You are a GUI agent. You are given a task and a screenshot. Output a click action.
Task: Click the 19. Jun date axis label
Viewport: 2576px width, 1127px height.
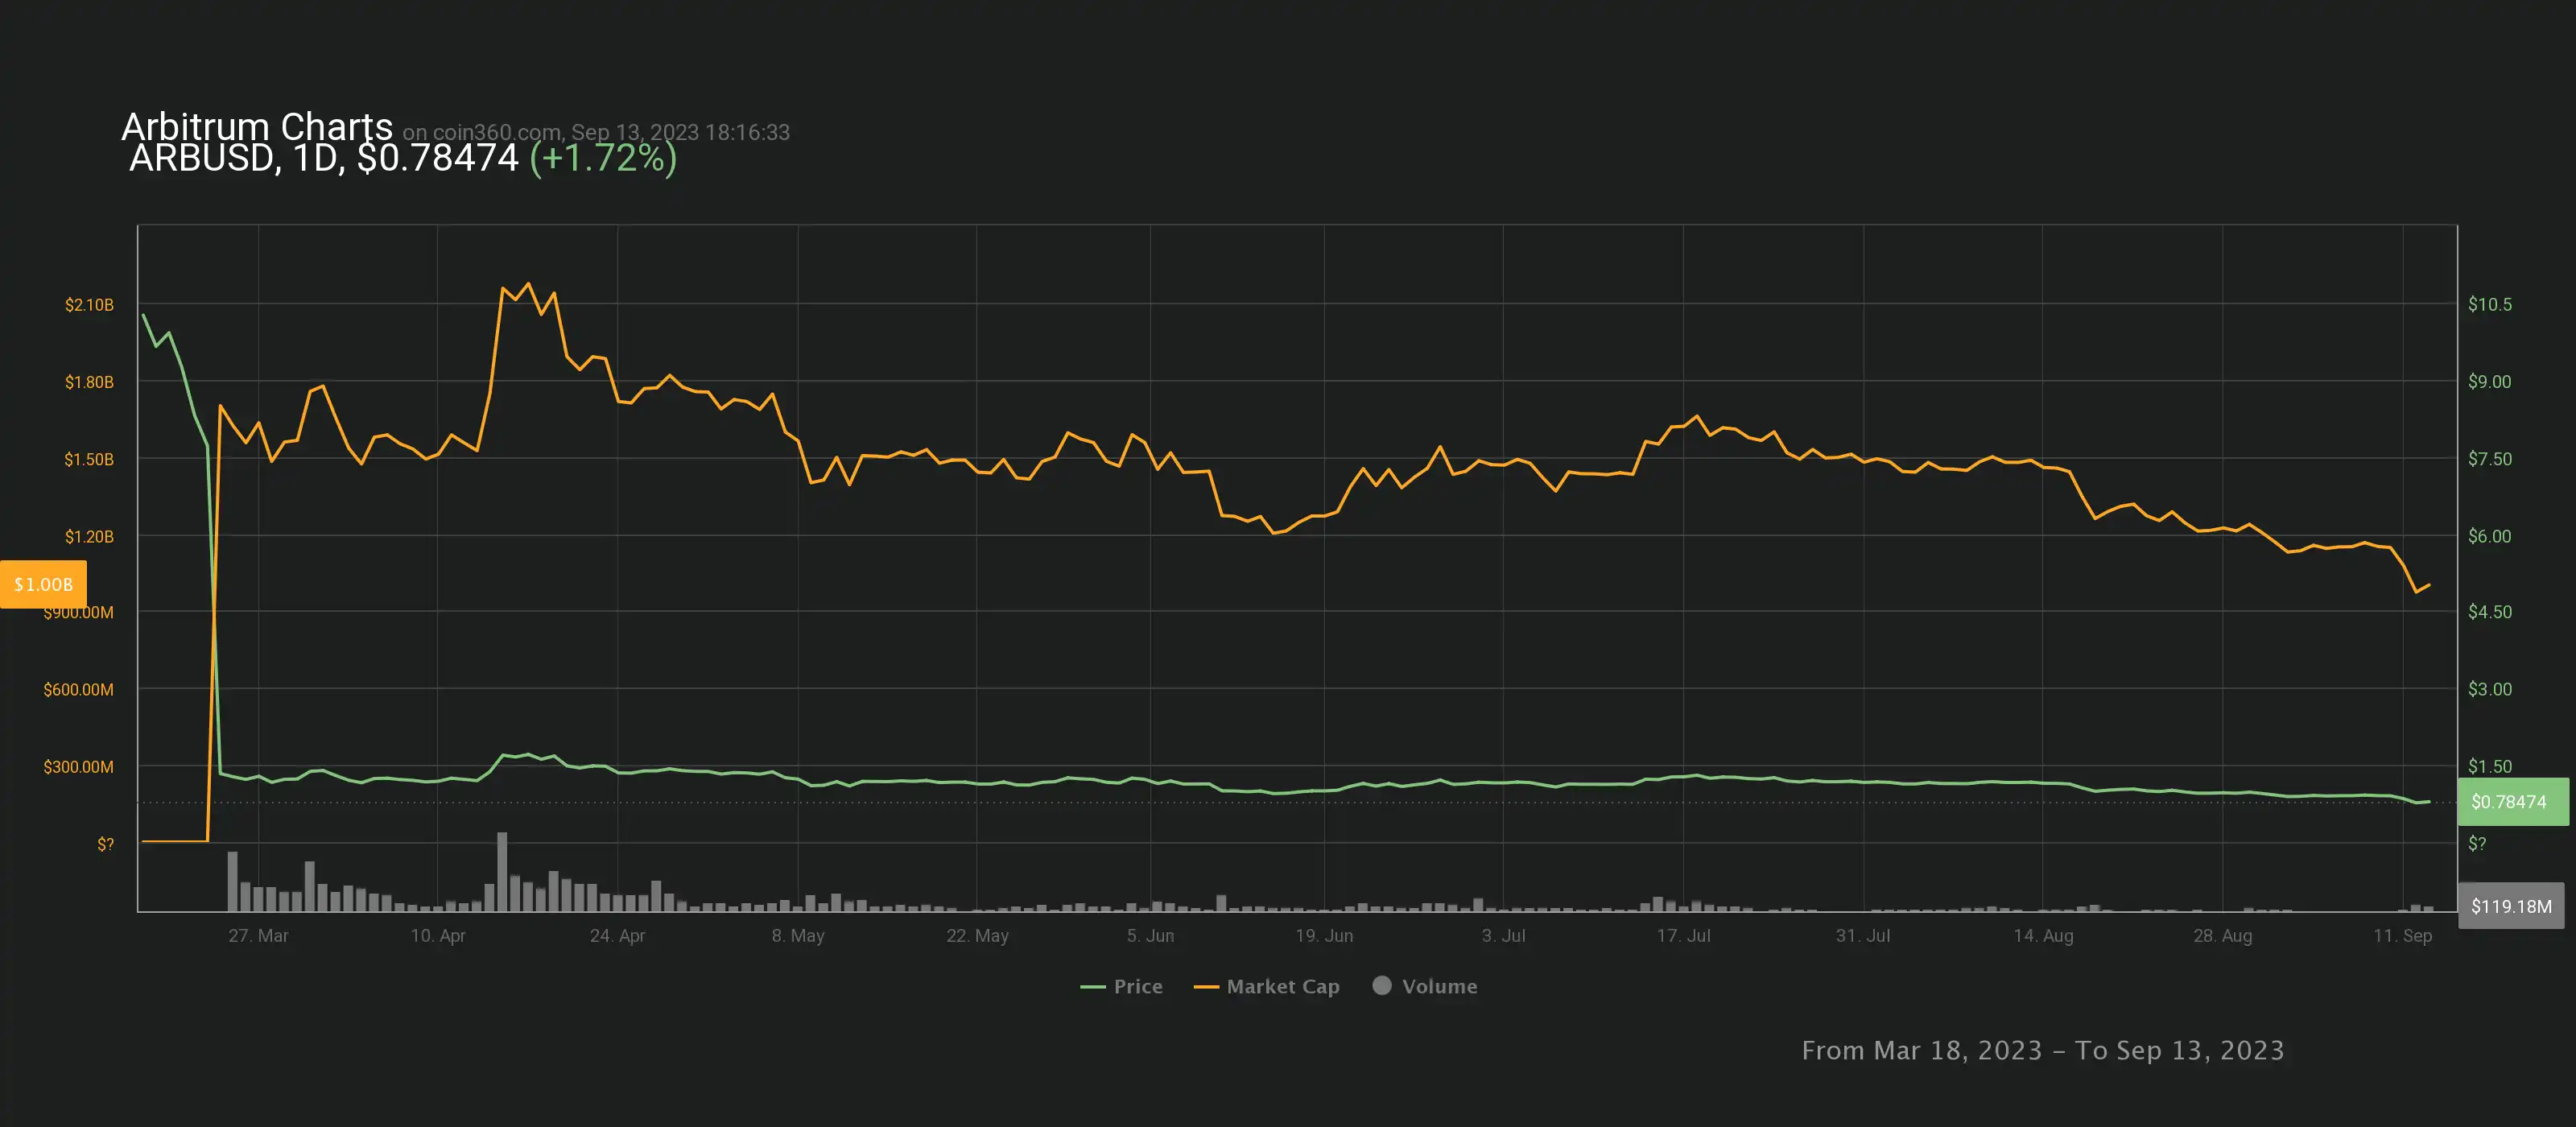tap(1324, 935)
